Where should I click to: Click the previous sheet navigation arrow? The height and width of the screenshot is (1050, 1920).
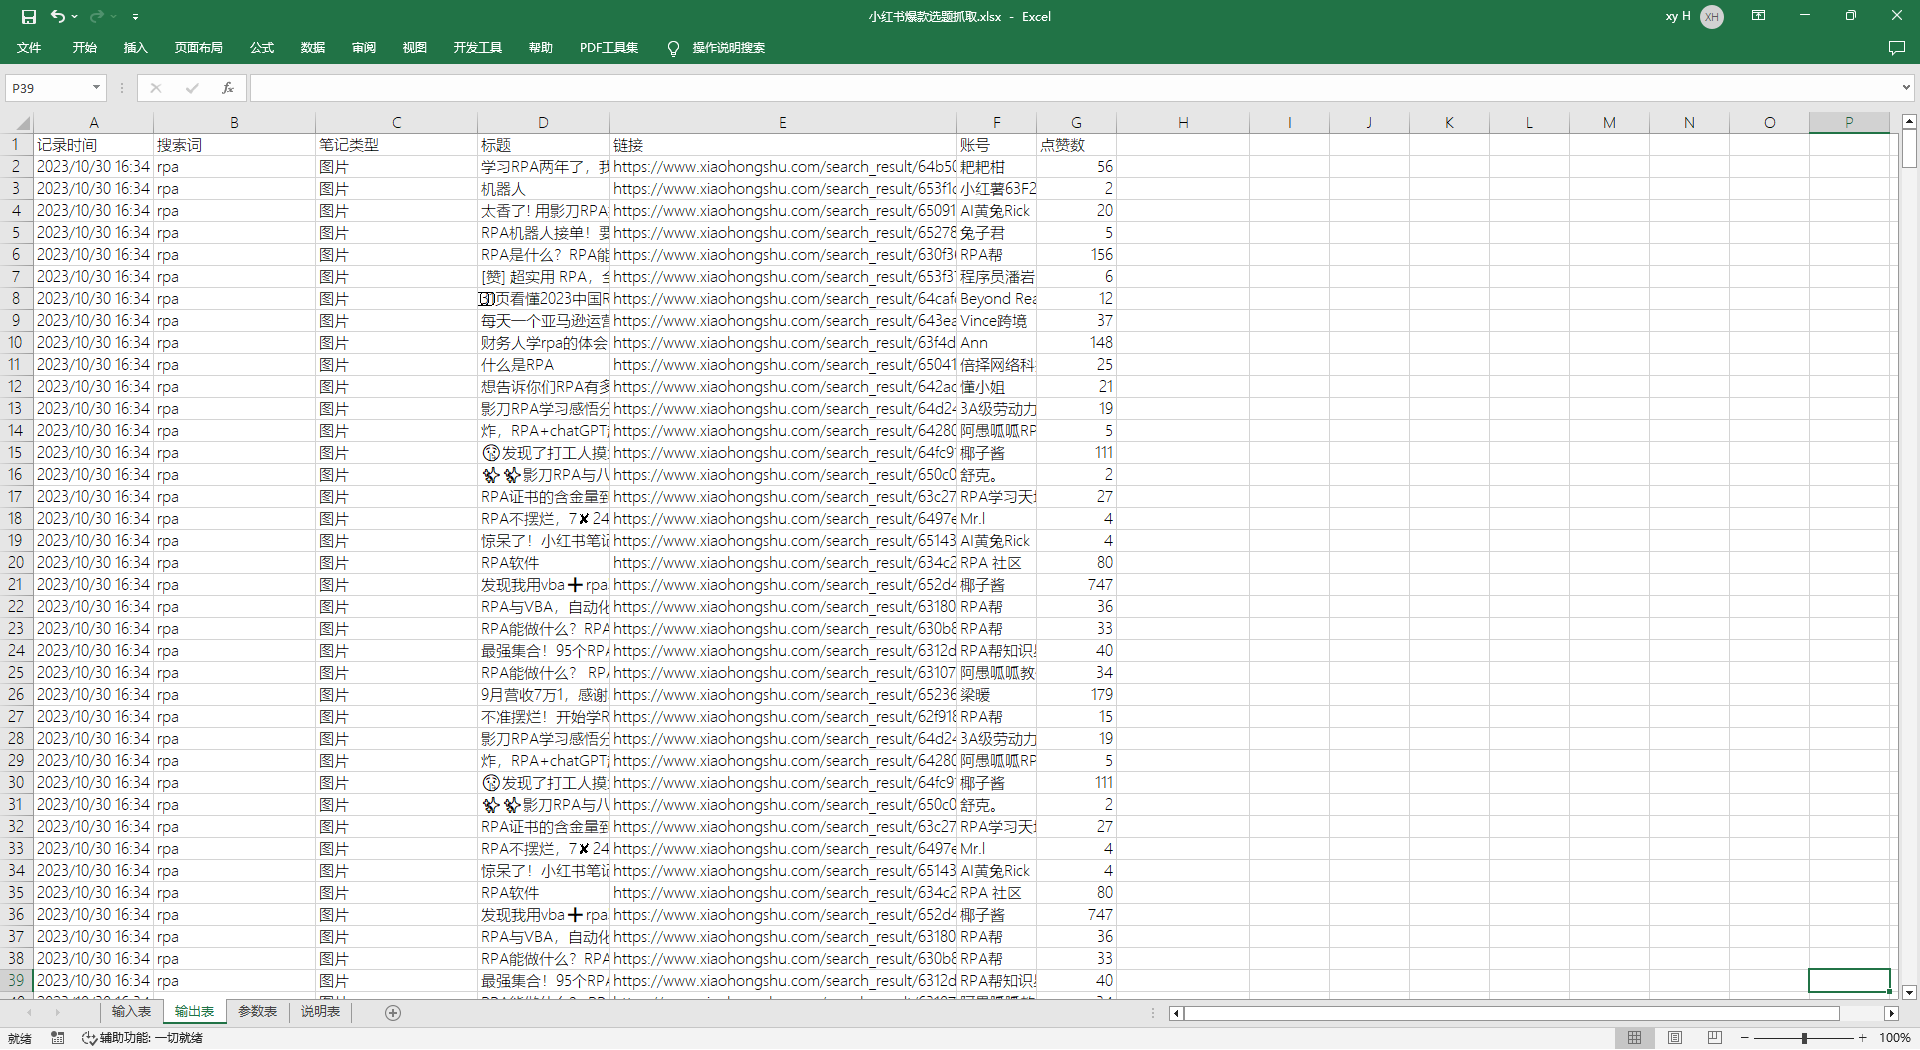click(x=30, y=1012)
